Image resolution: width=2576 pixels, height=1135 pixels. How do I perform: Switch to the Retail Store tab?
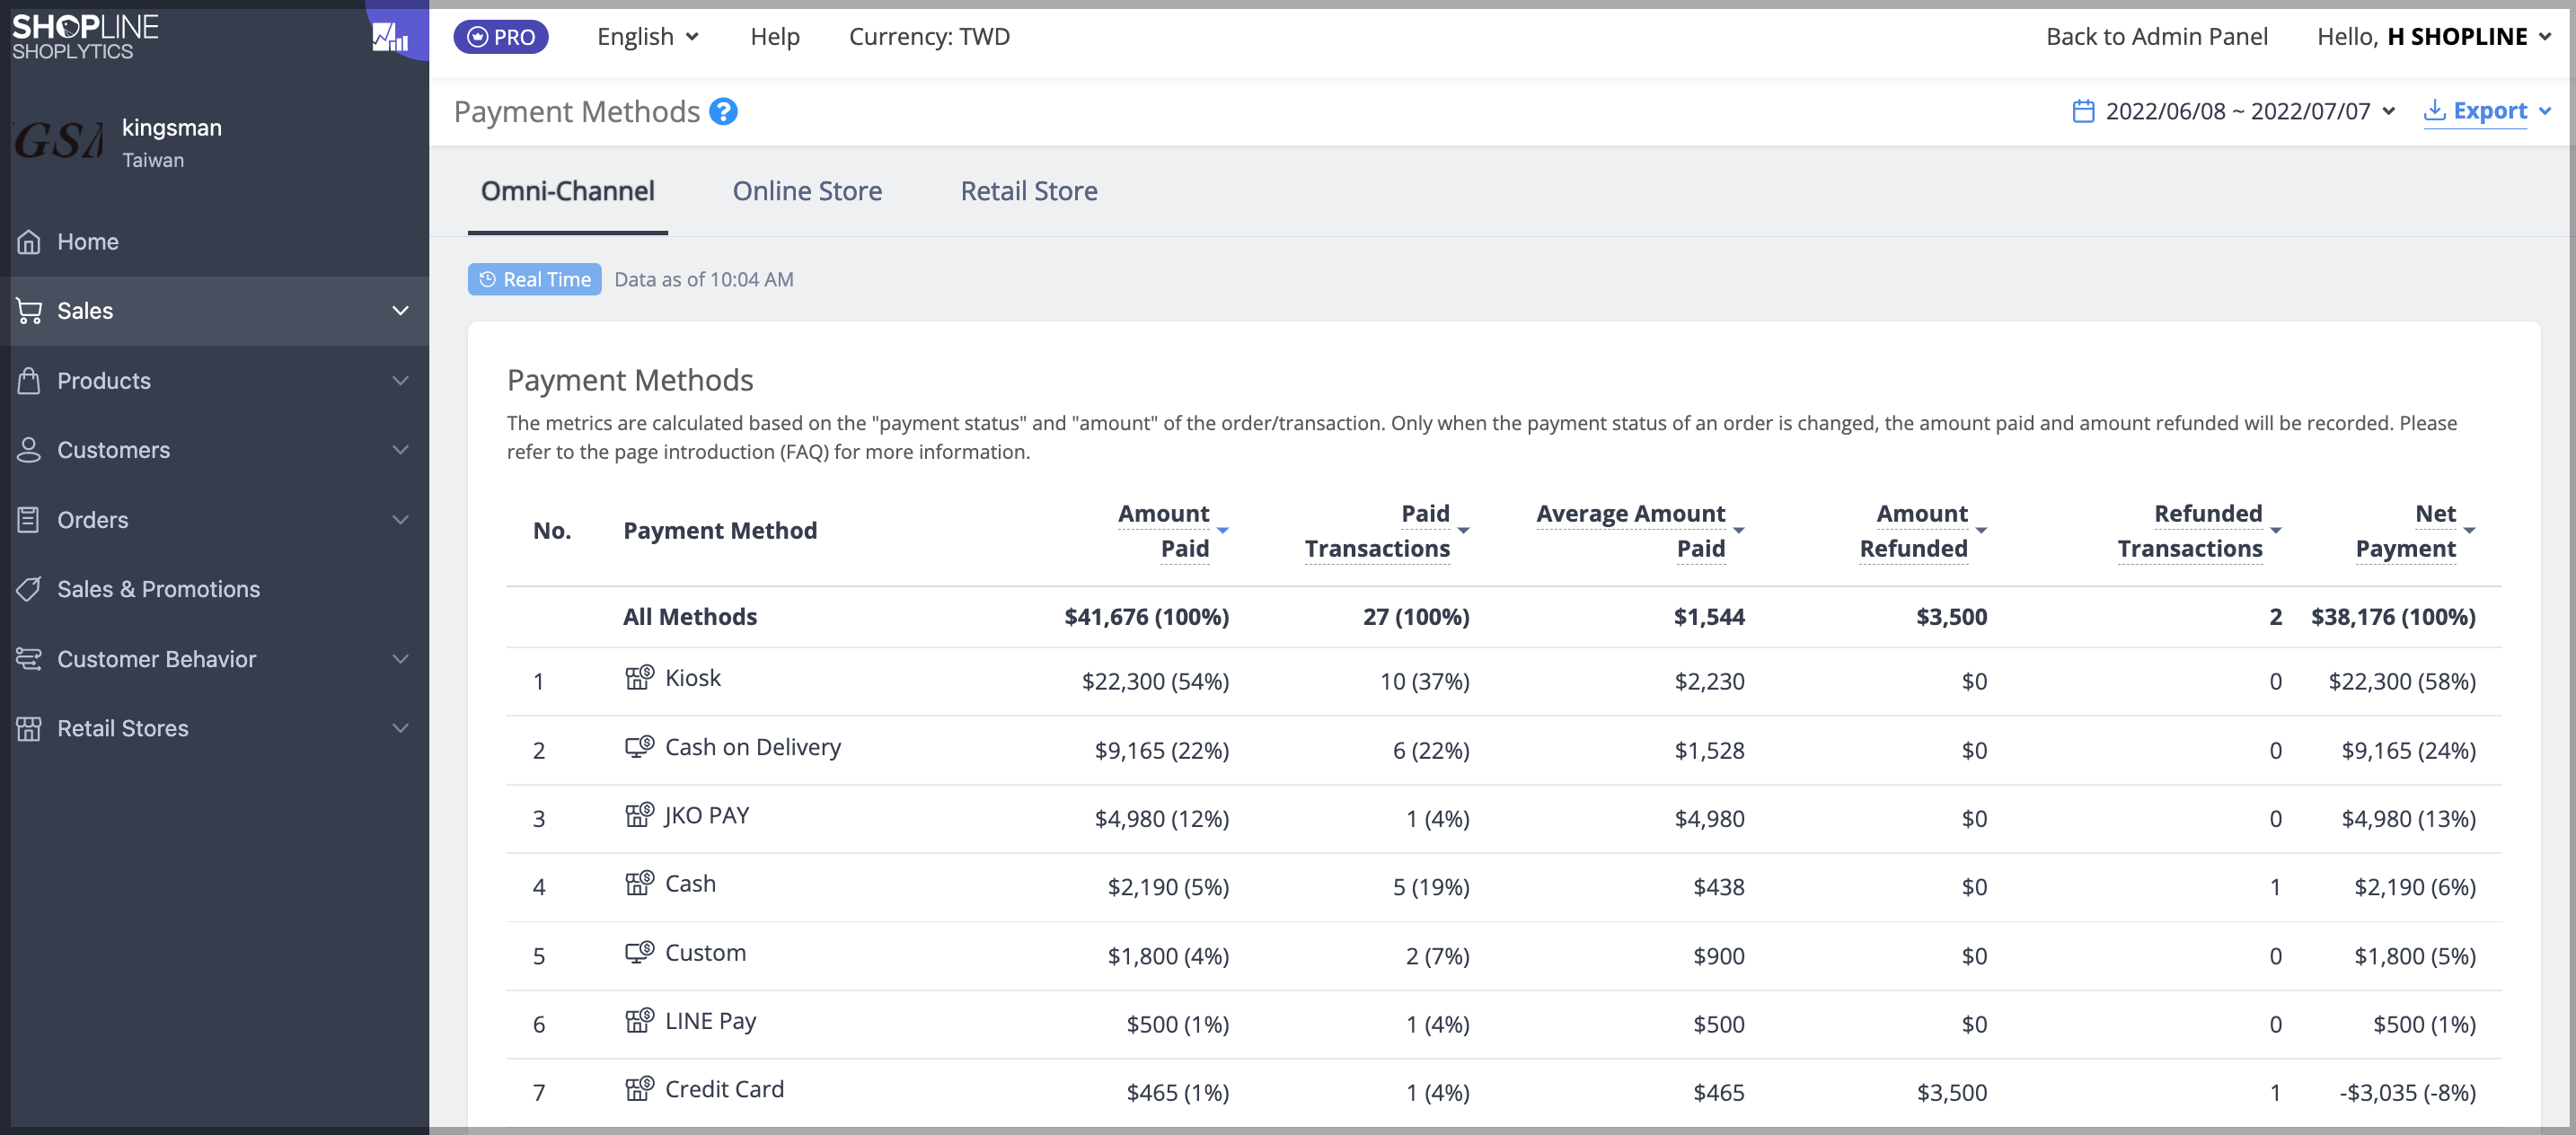(1029, 191)
